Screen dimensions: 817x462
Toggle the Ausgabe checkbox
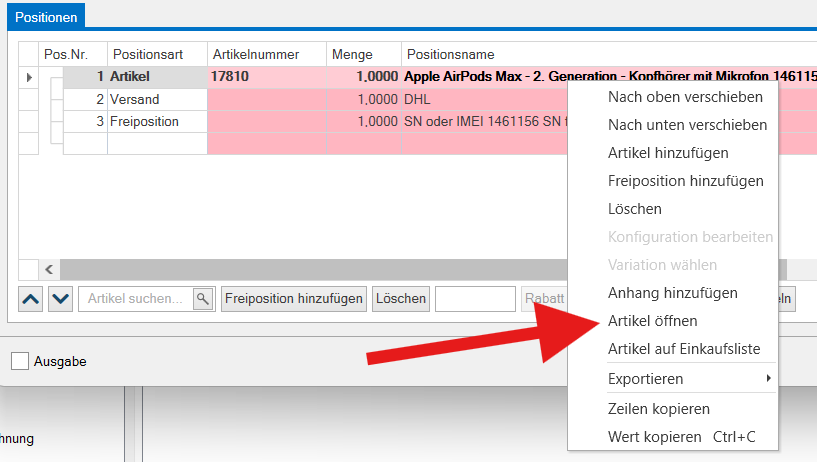point(20,361)
